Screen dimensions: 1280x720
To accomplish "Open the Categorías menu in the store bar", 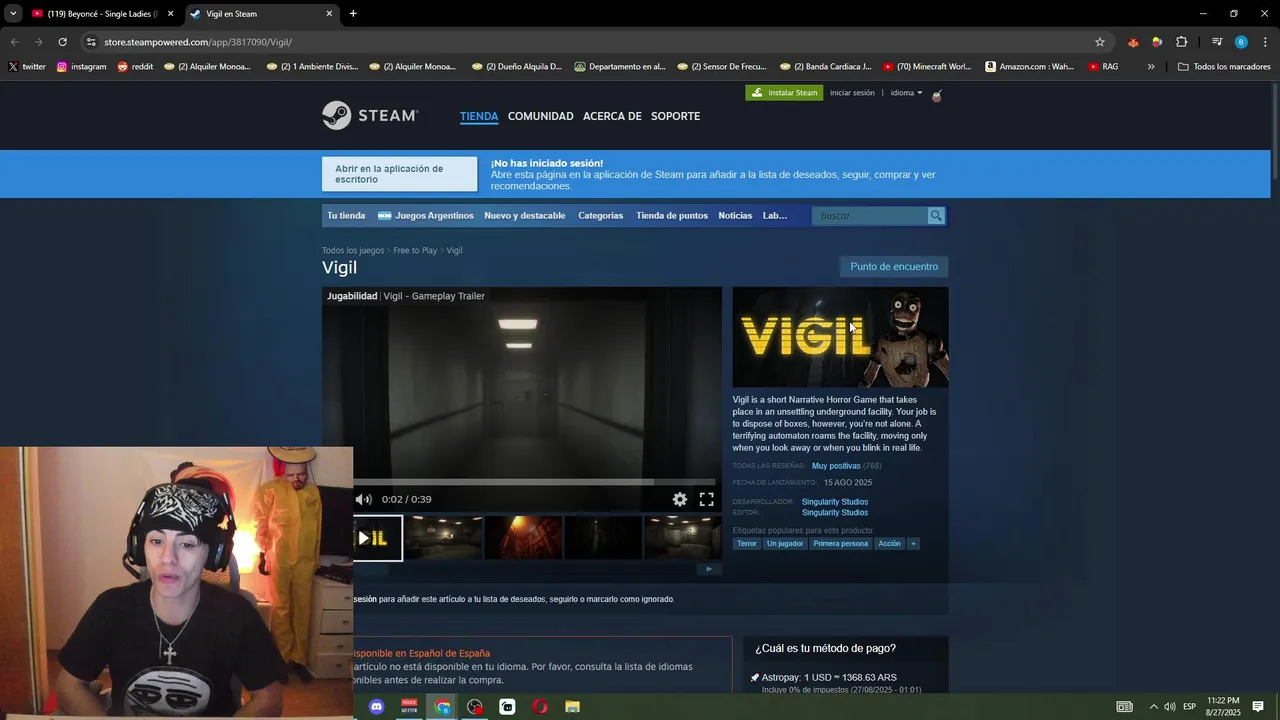I will pos(600,216).
